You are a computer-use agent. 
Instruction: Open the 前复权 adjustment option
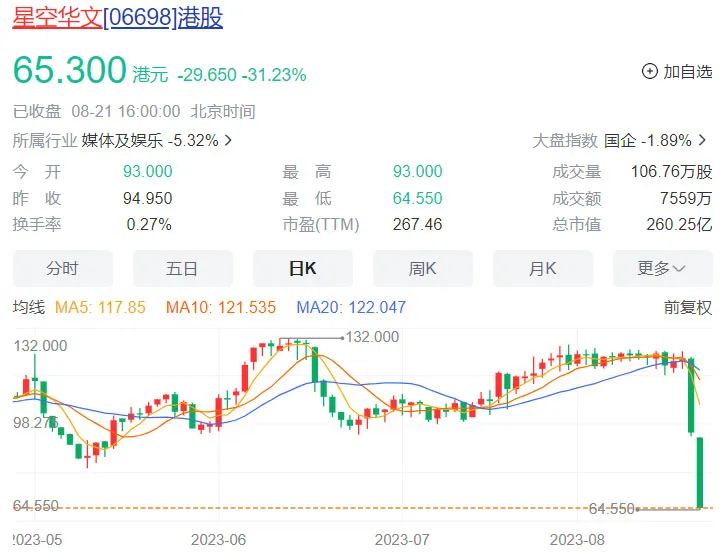click(x=688, y=307)
